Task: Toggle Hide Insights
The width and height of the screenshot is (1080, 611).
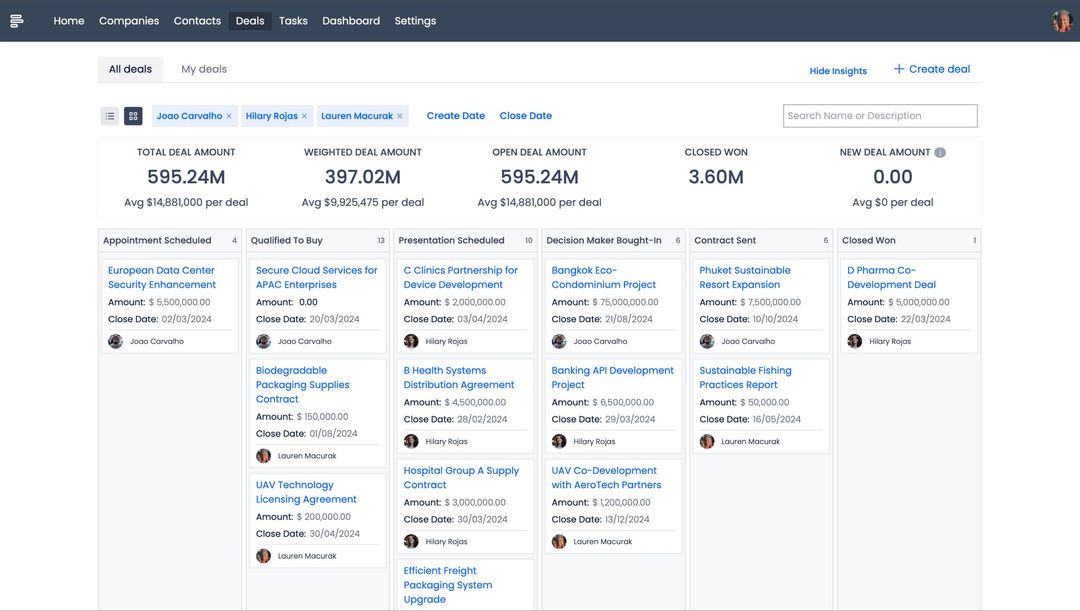Action: point(838,70)
